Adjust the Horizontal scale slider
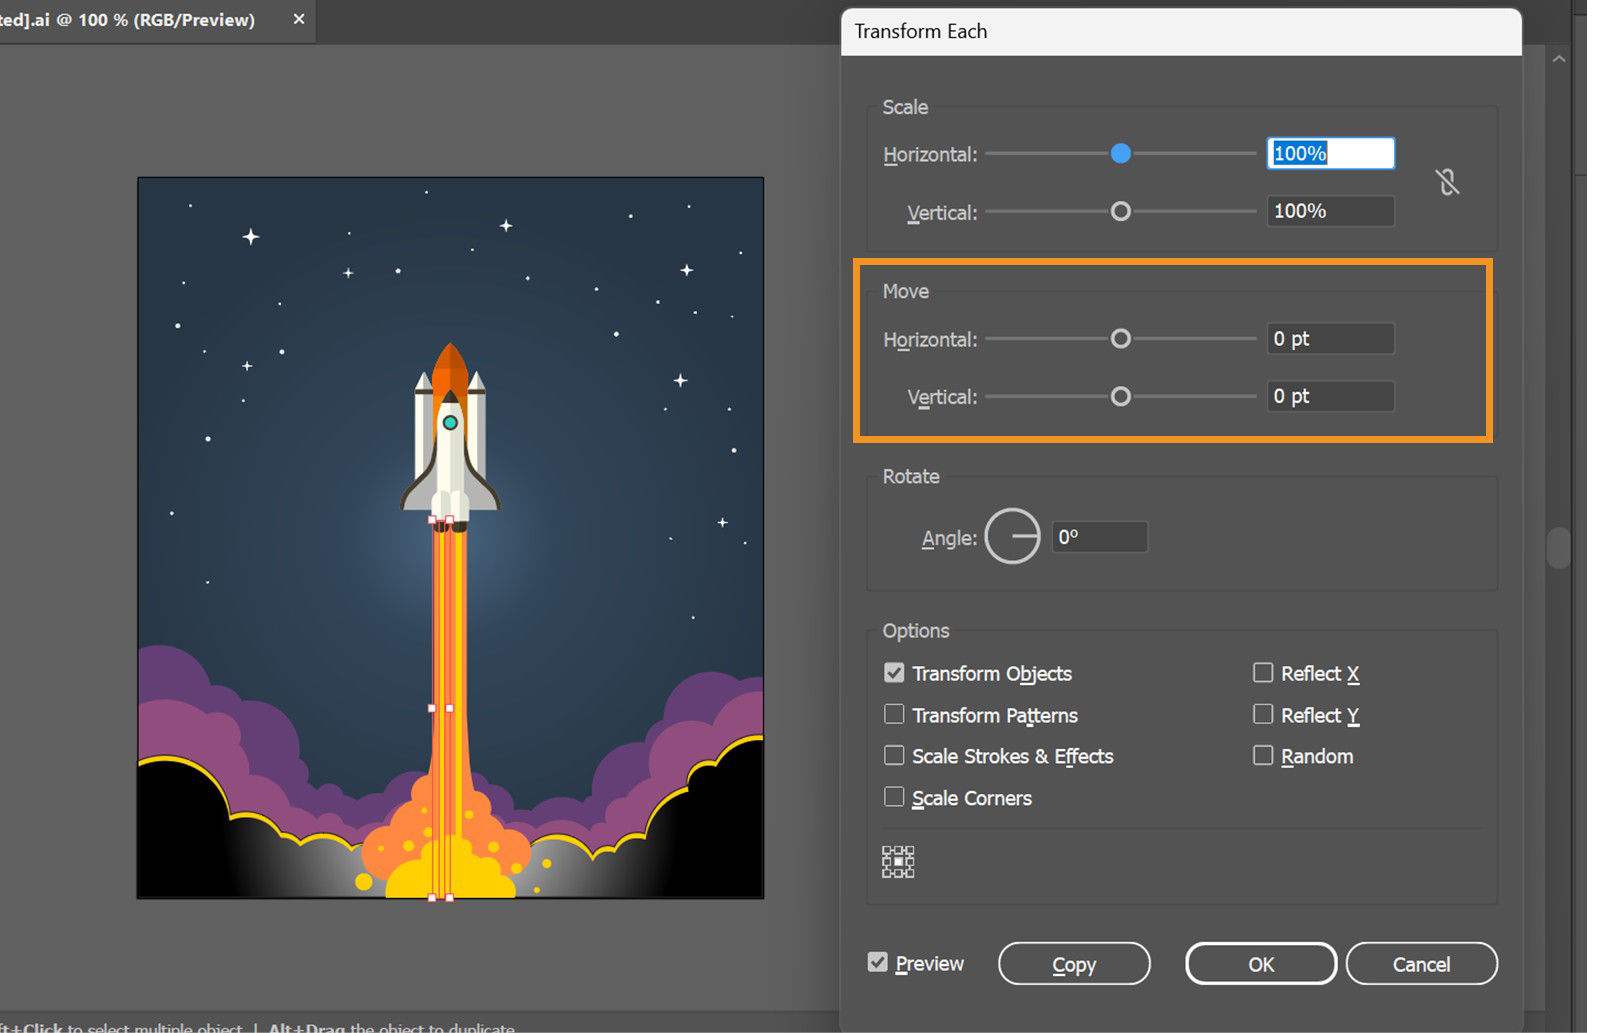Image resolution: width=1600 pixels, height=1033 pixels. [x=1121, y=154]
